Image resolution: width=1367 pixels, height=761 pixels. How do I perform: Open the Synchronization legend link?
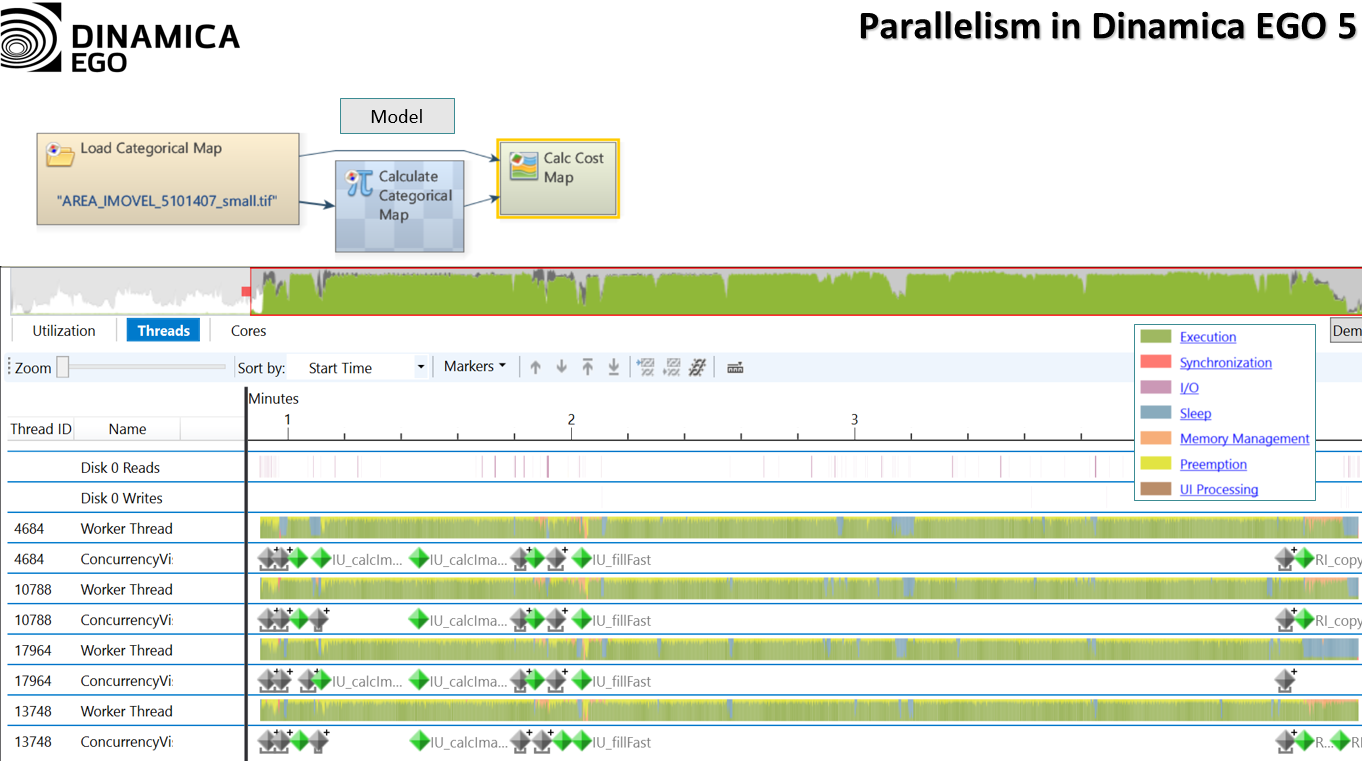pos(1225,363)
